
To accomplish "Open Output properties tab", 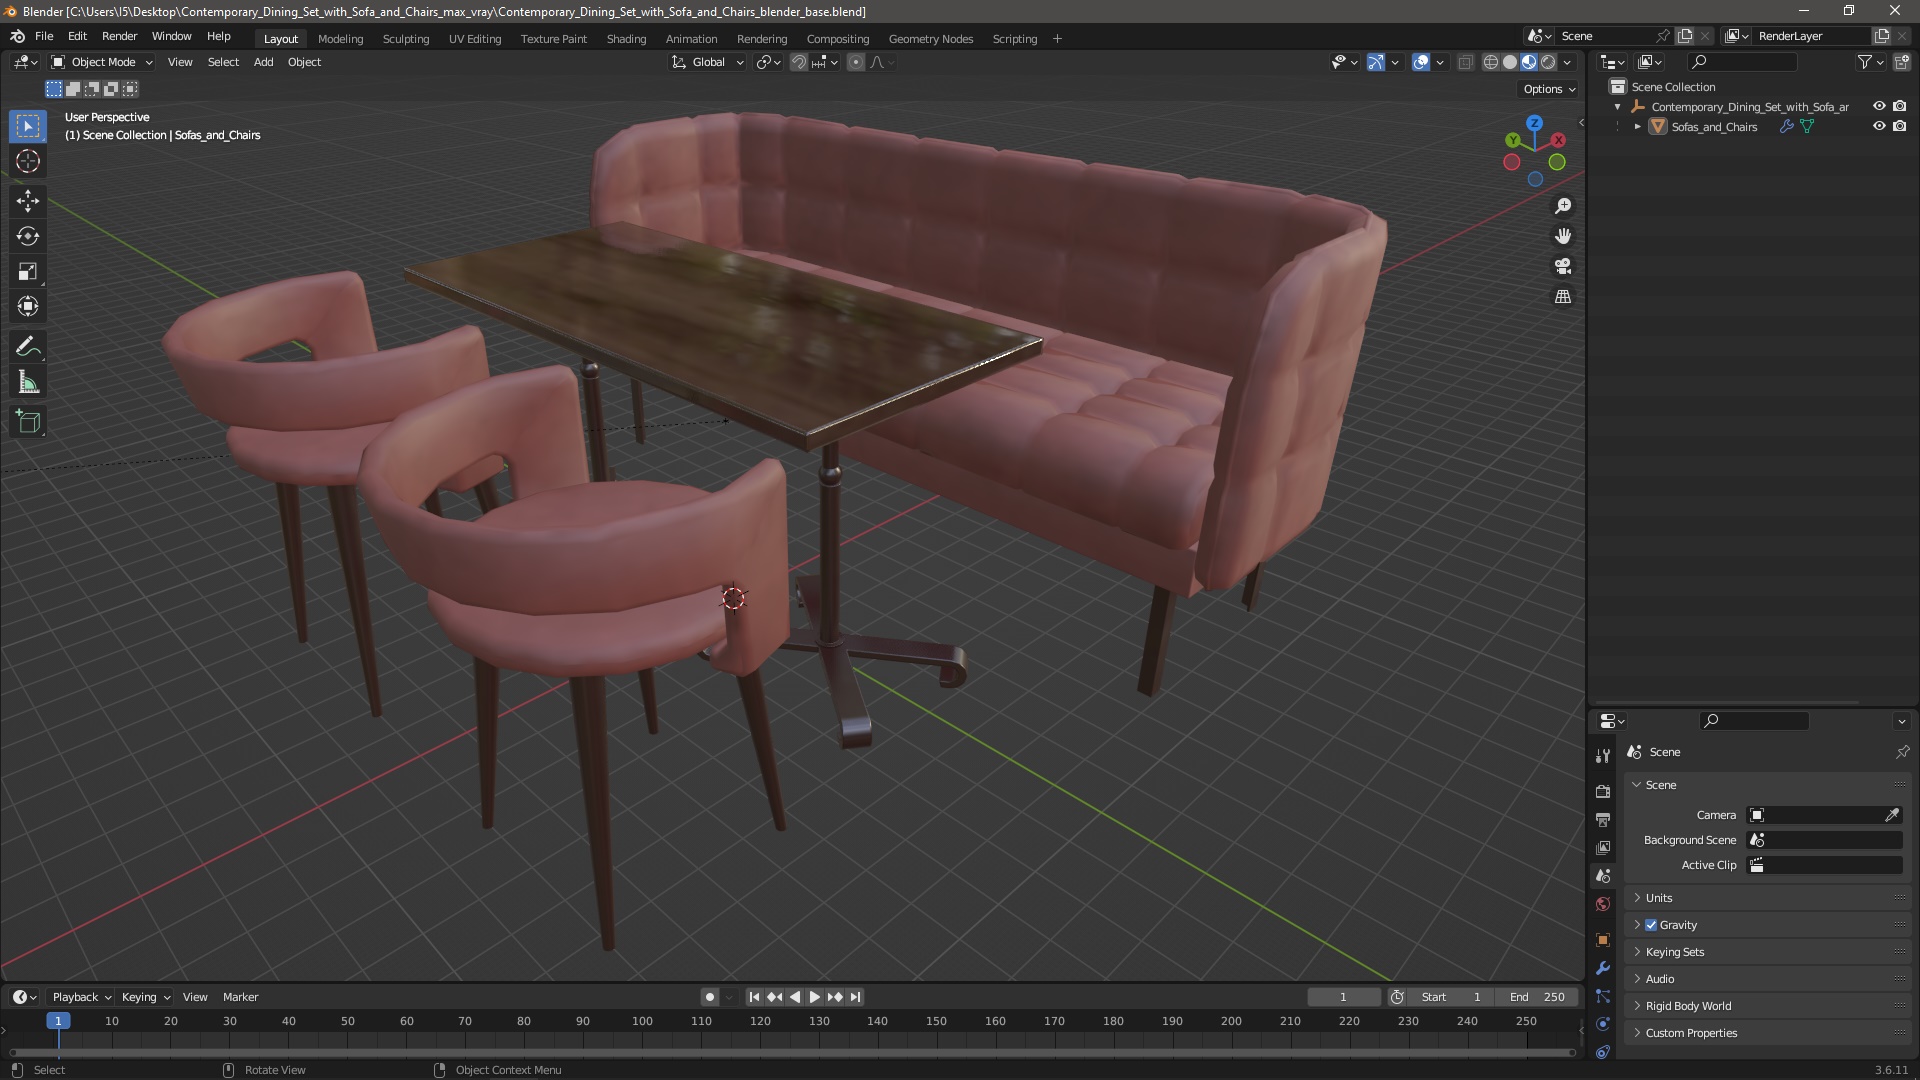I will [x=1603, y=819].
